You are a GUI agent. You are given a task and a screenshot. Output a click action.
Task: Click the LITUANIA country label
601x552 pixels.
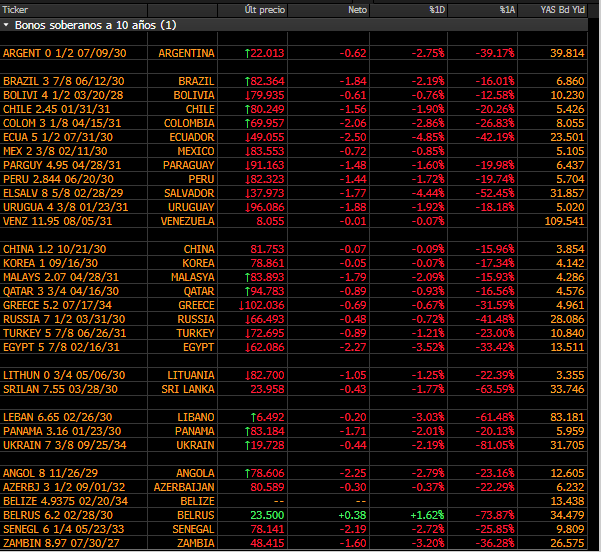point(191,375)
